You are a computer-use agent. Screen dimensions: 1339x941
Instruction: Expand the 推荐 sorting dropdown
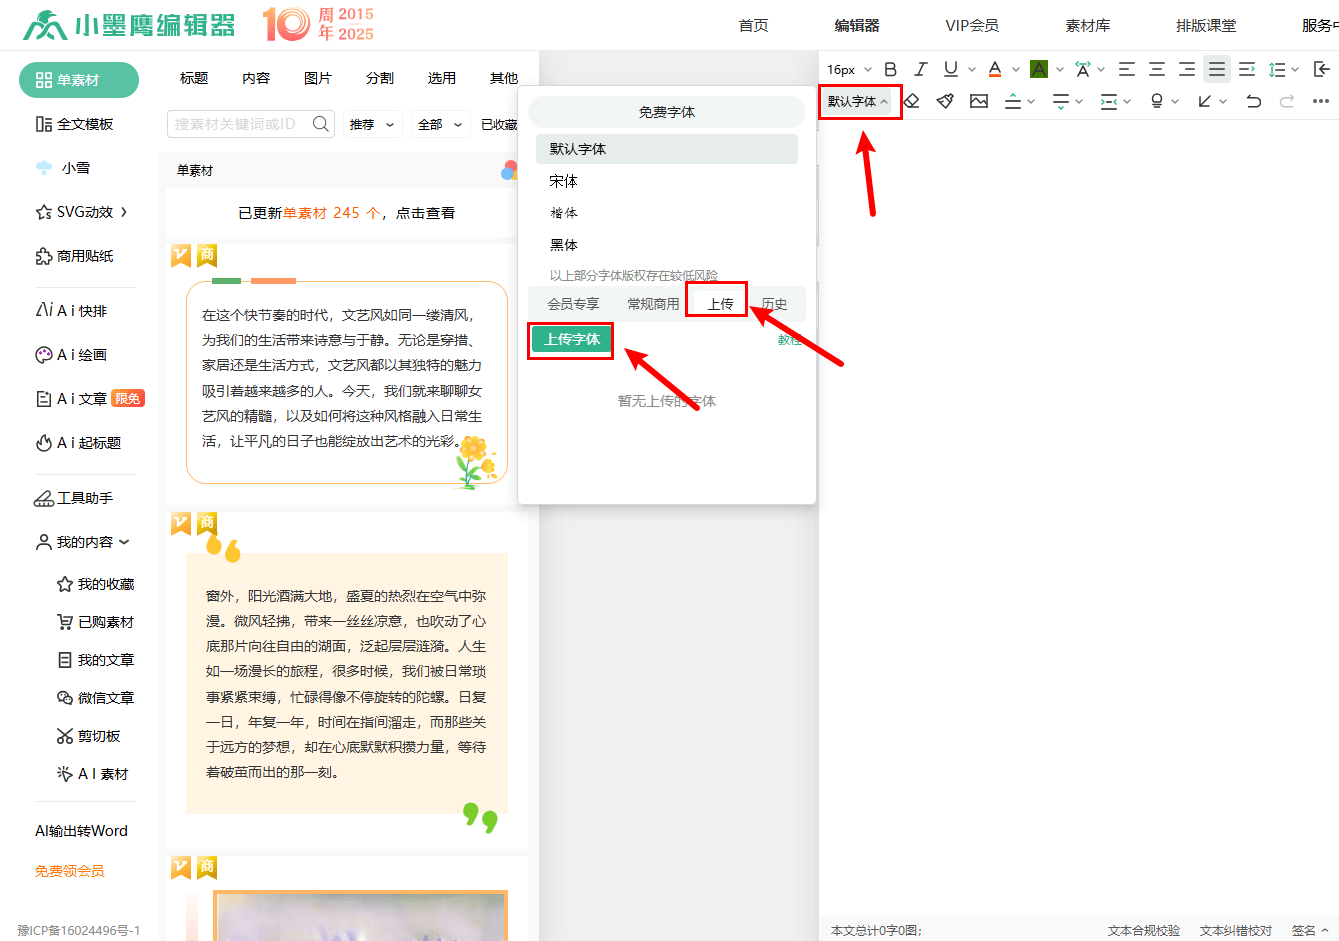tap(372, 123)
